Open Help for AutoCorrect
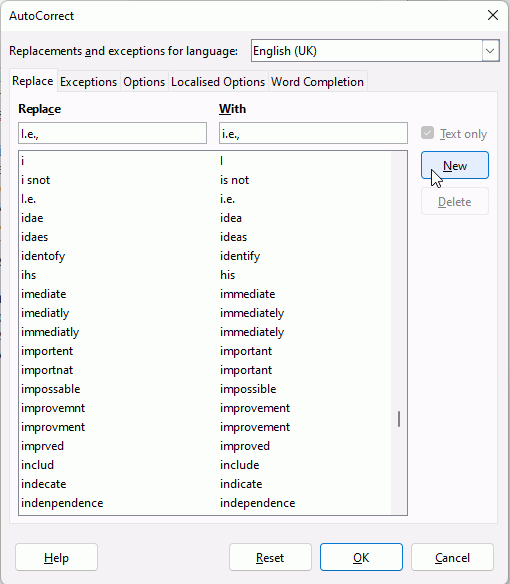This screenshot has width=510, height=584. tap(56, 557)
